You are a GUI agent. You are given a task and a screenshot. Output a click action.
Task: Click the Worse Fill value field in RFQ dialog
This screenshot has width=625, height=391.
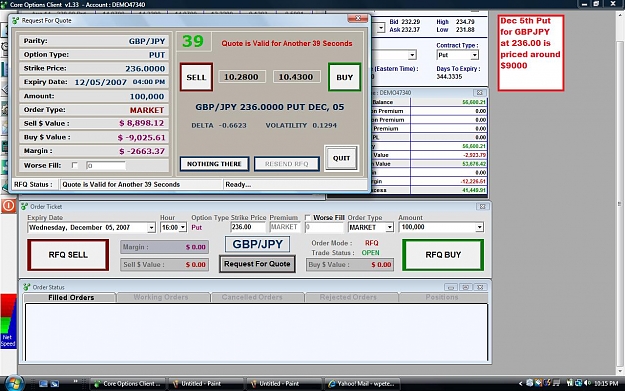(106, 165)
